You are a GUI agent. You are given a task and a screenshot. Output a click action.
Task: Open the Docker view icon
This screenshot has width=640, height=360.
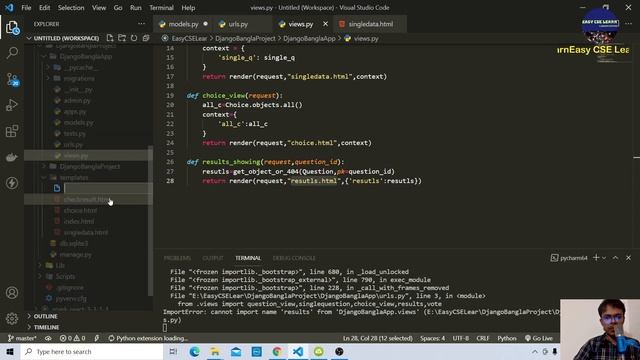tap(12, 157)
